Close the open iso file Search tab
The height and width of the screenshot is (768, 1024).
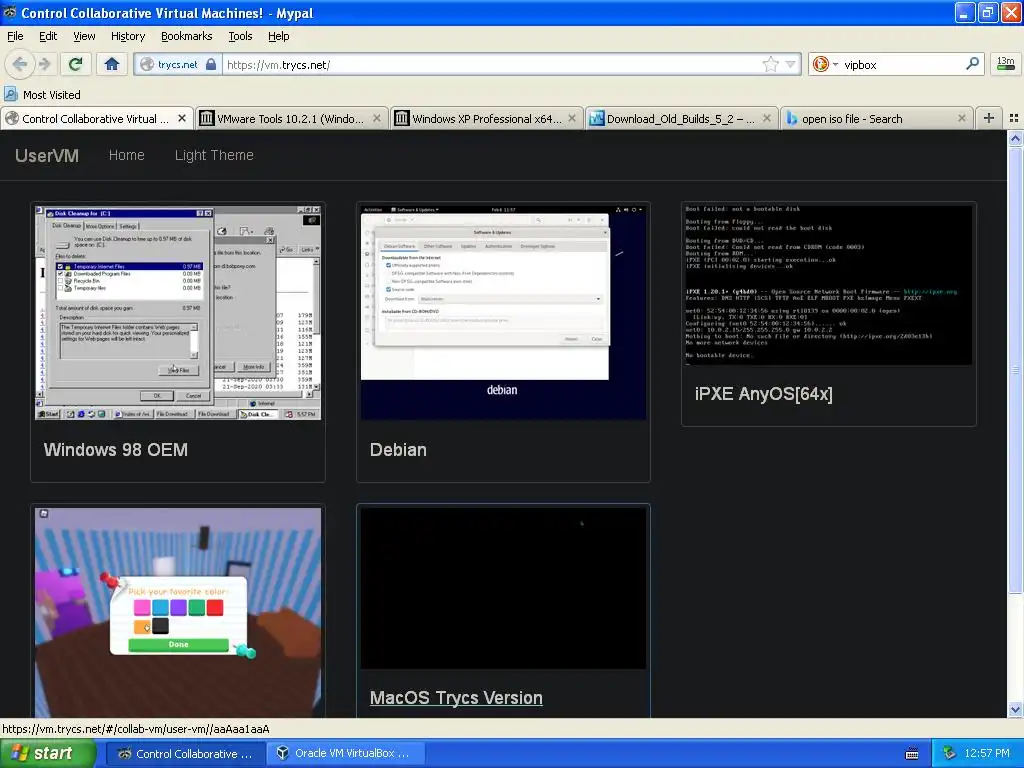pyautogui.click(x=961, y=118)
